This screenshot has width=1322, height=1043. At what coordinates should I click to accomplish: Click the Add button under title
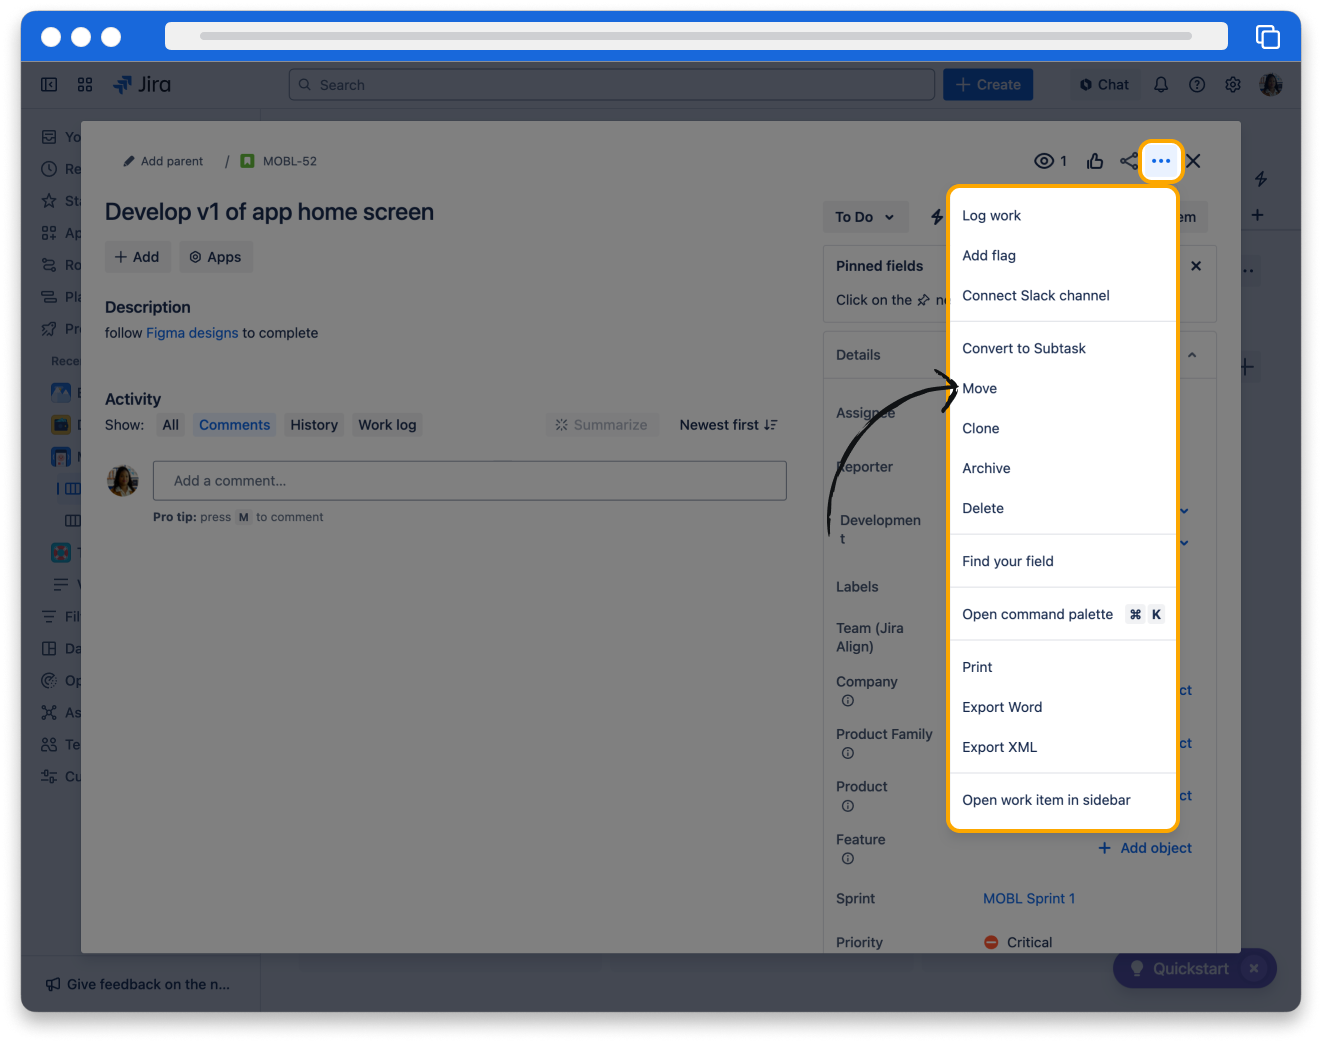(x=138, y=257)
